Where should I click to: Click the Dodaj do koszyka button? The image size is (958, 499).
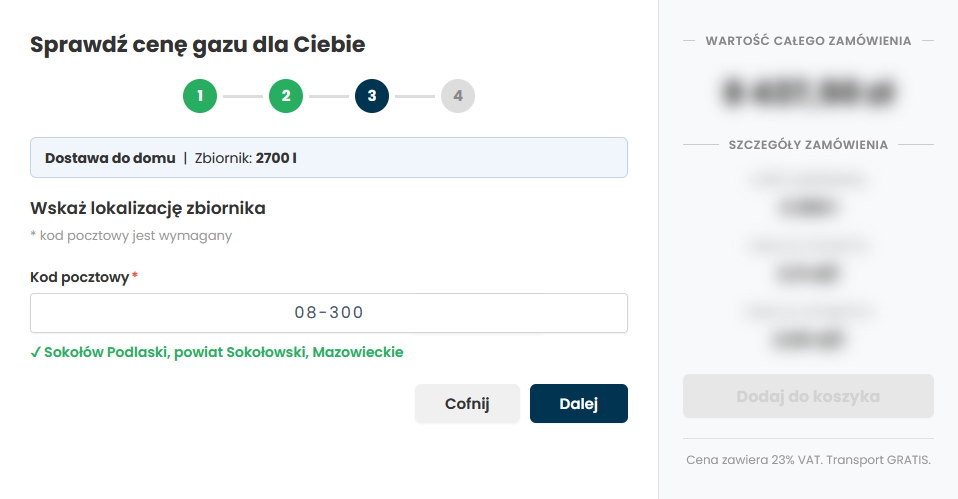[x=808, y=396]
